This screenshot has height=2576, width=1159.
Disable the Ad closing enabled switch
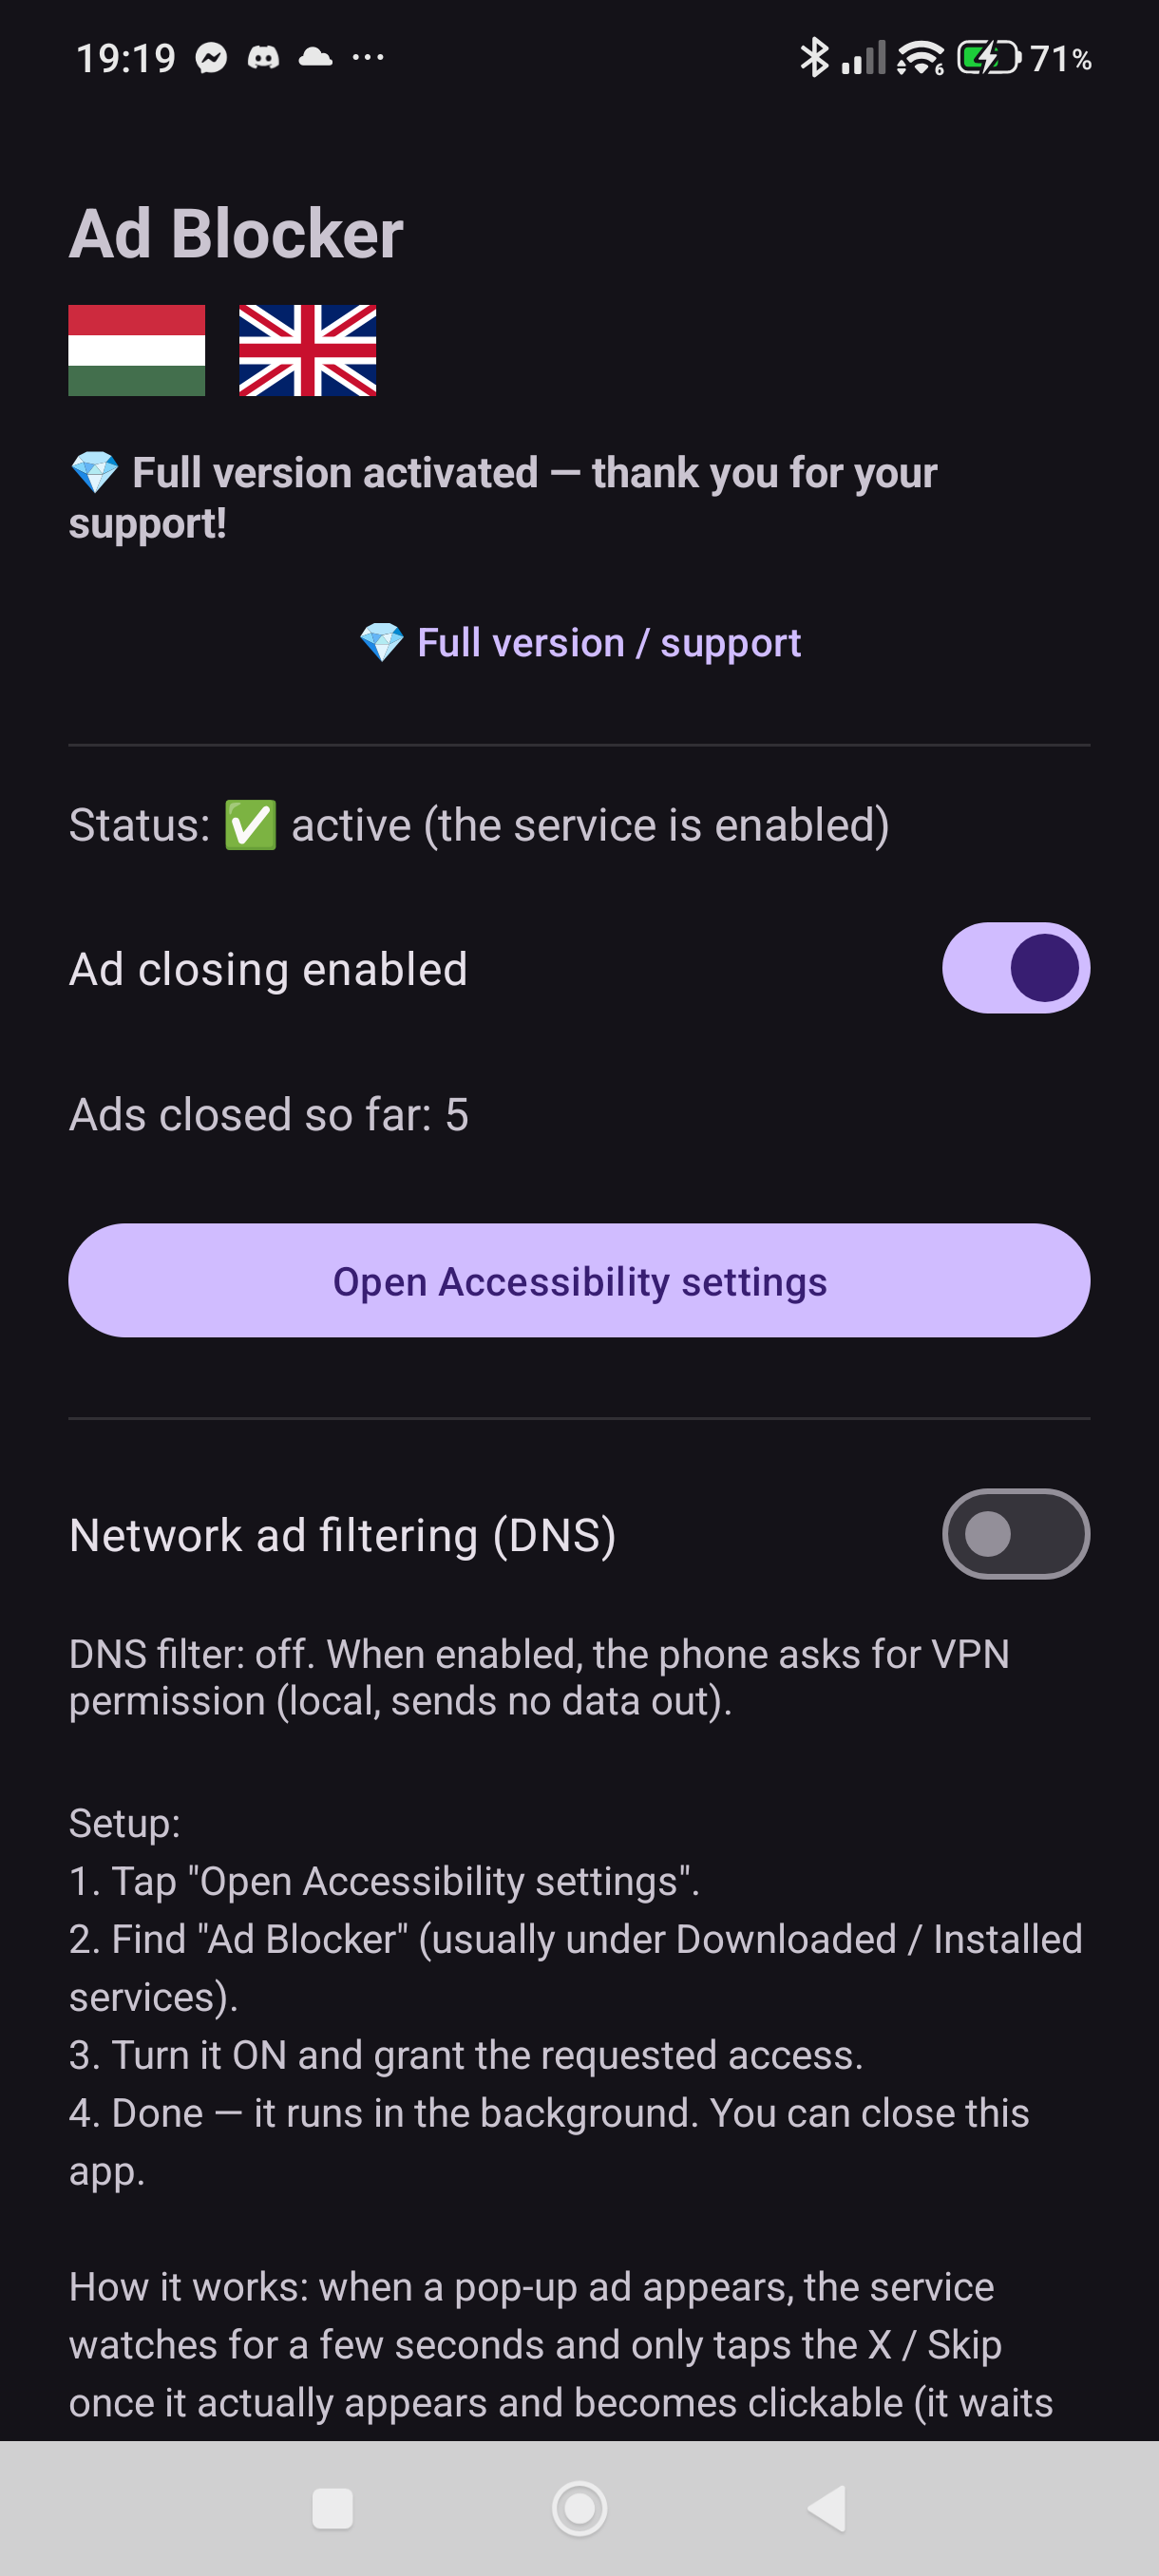(1015, 968)
